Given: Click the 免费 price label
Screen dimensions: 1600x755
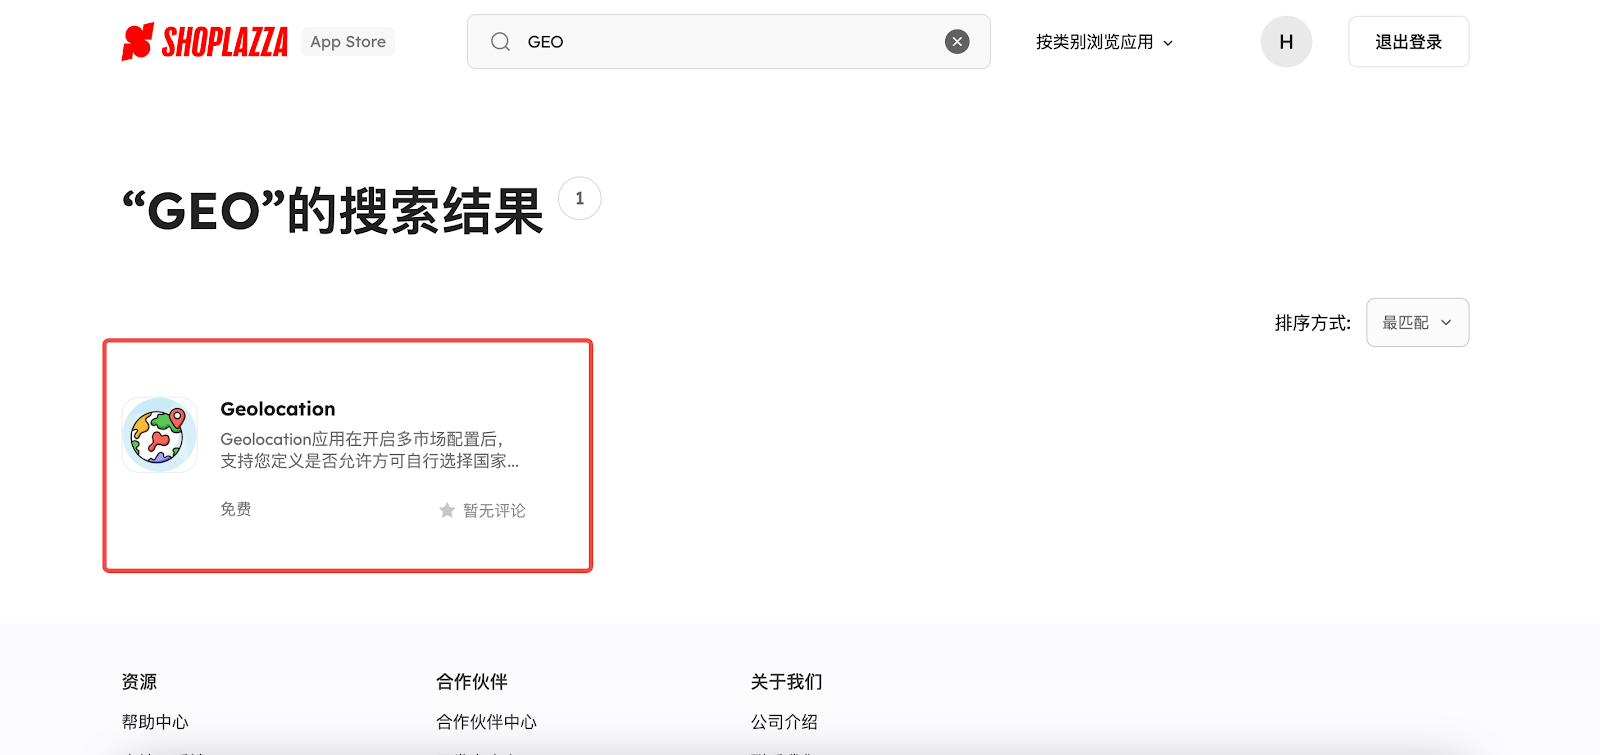Looking at the screenshot, I should click(x=236, y=509).
